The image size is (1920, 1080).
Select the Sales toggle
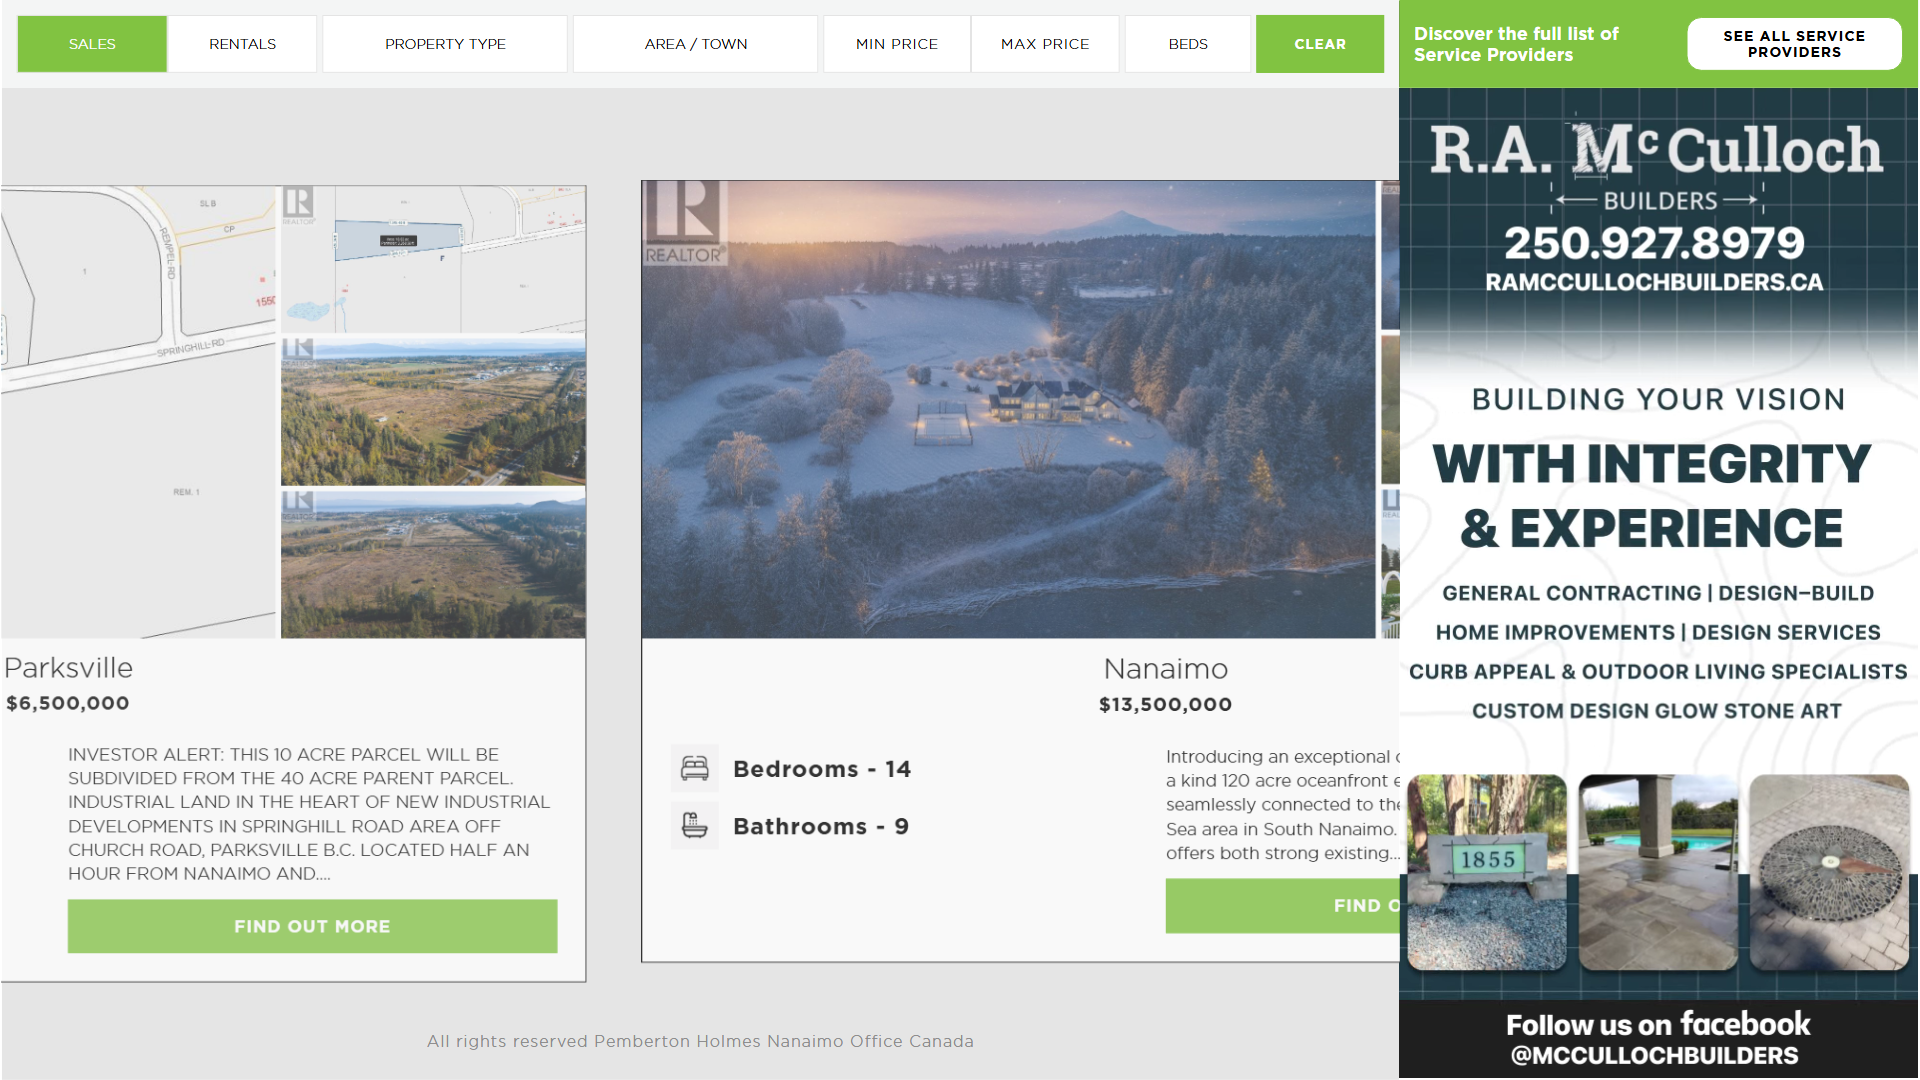tap(92, 44)
